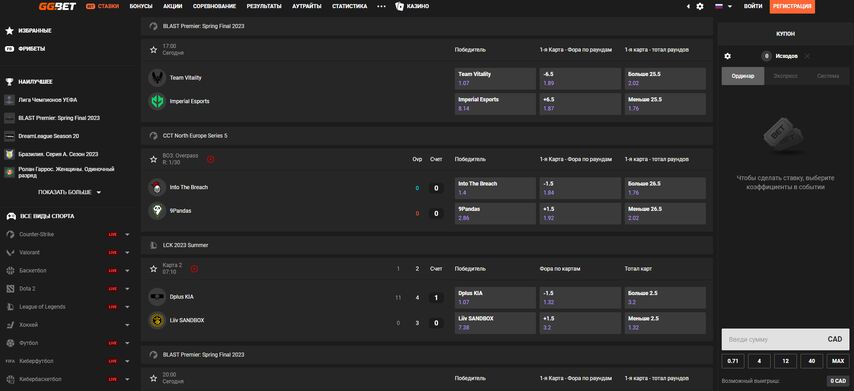Clear coupon outcomes with the X icon

pyautogui.click(x=807, y=56)
